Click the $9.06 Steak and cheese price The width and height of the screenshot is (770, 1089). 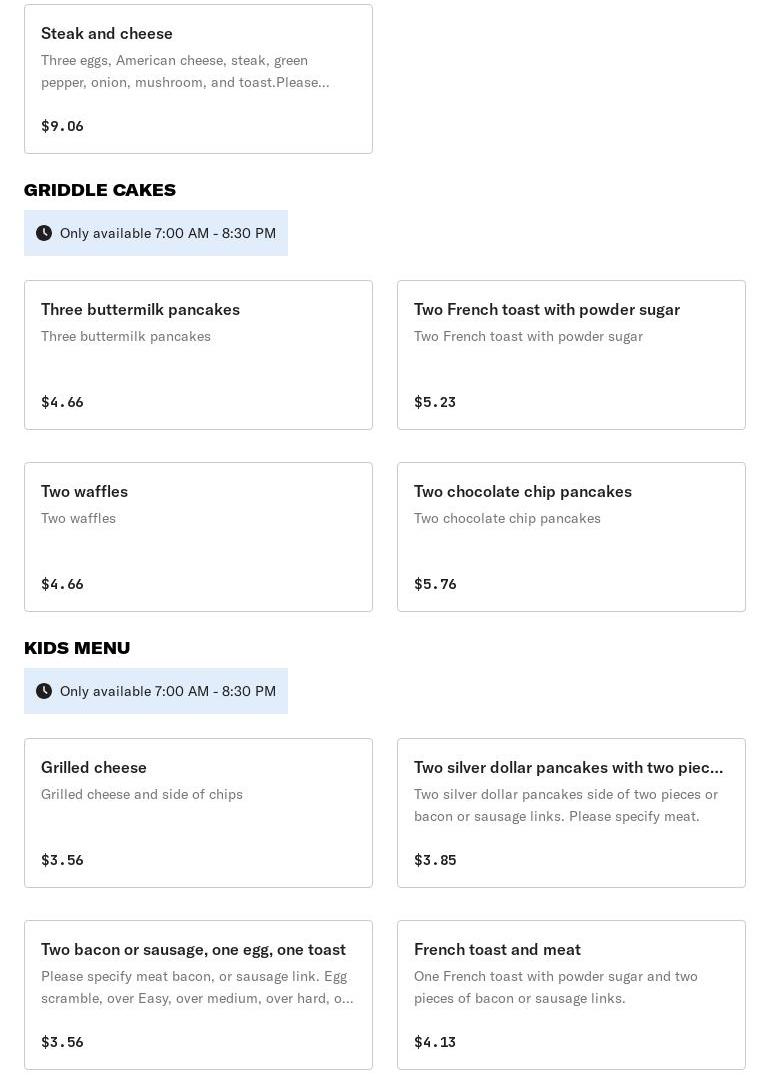click(x=62, y=126)
